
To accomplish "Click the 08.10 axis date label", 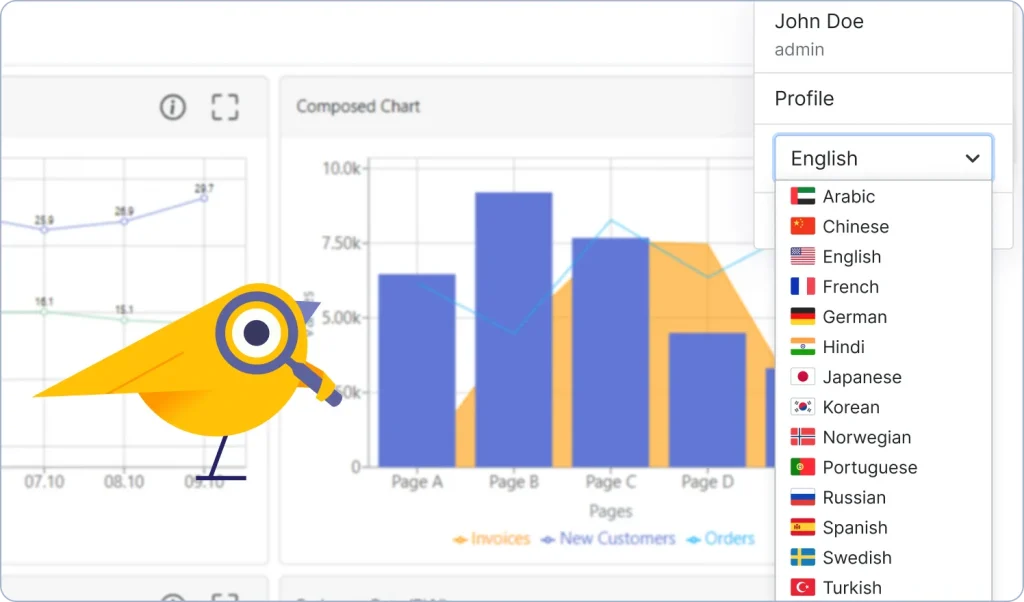I will (124, 482).
